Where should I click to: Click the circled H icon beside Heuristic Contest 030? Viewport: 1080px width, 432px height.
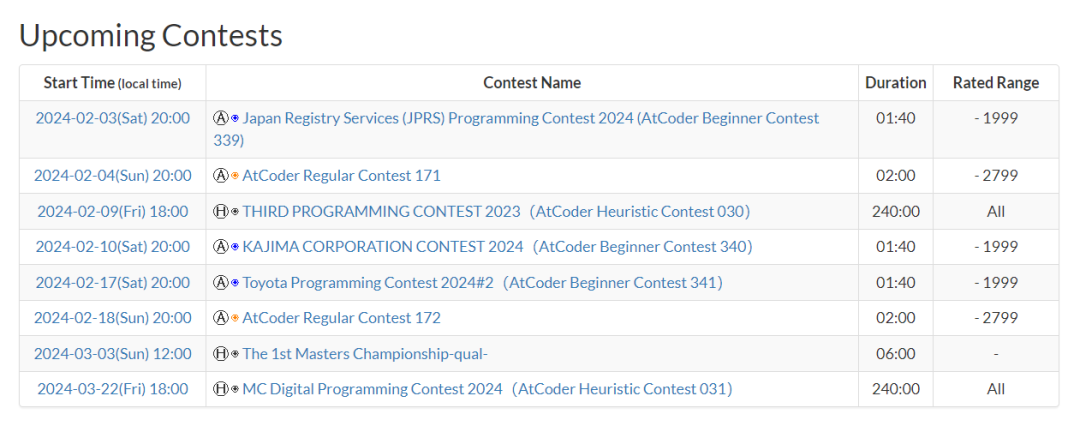coord(220,212)
